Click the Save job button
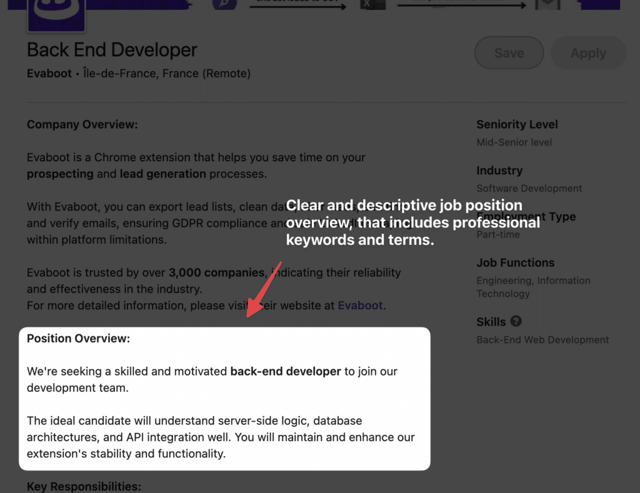This screenshot has width=640, height=493. (509, 53)
